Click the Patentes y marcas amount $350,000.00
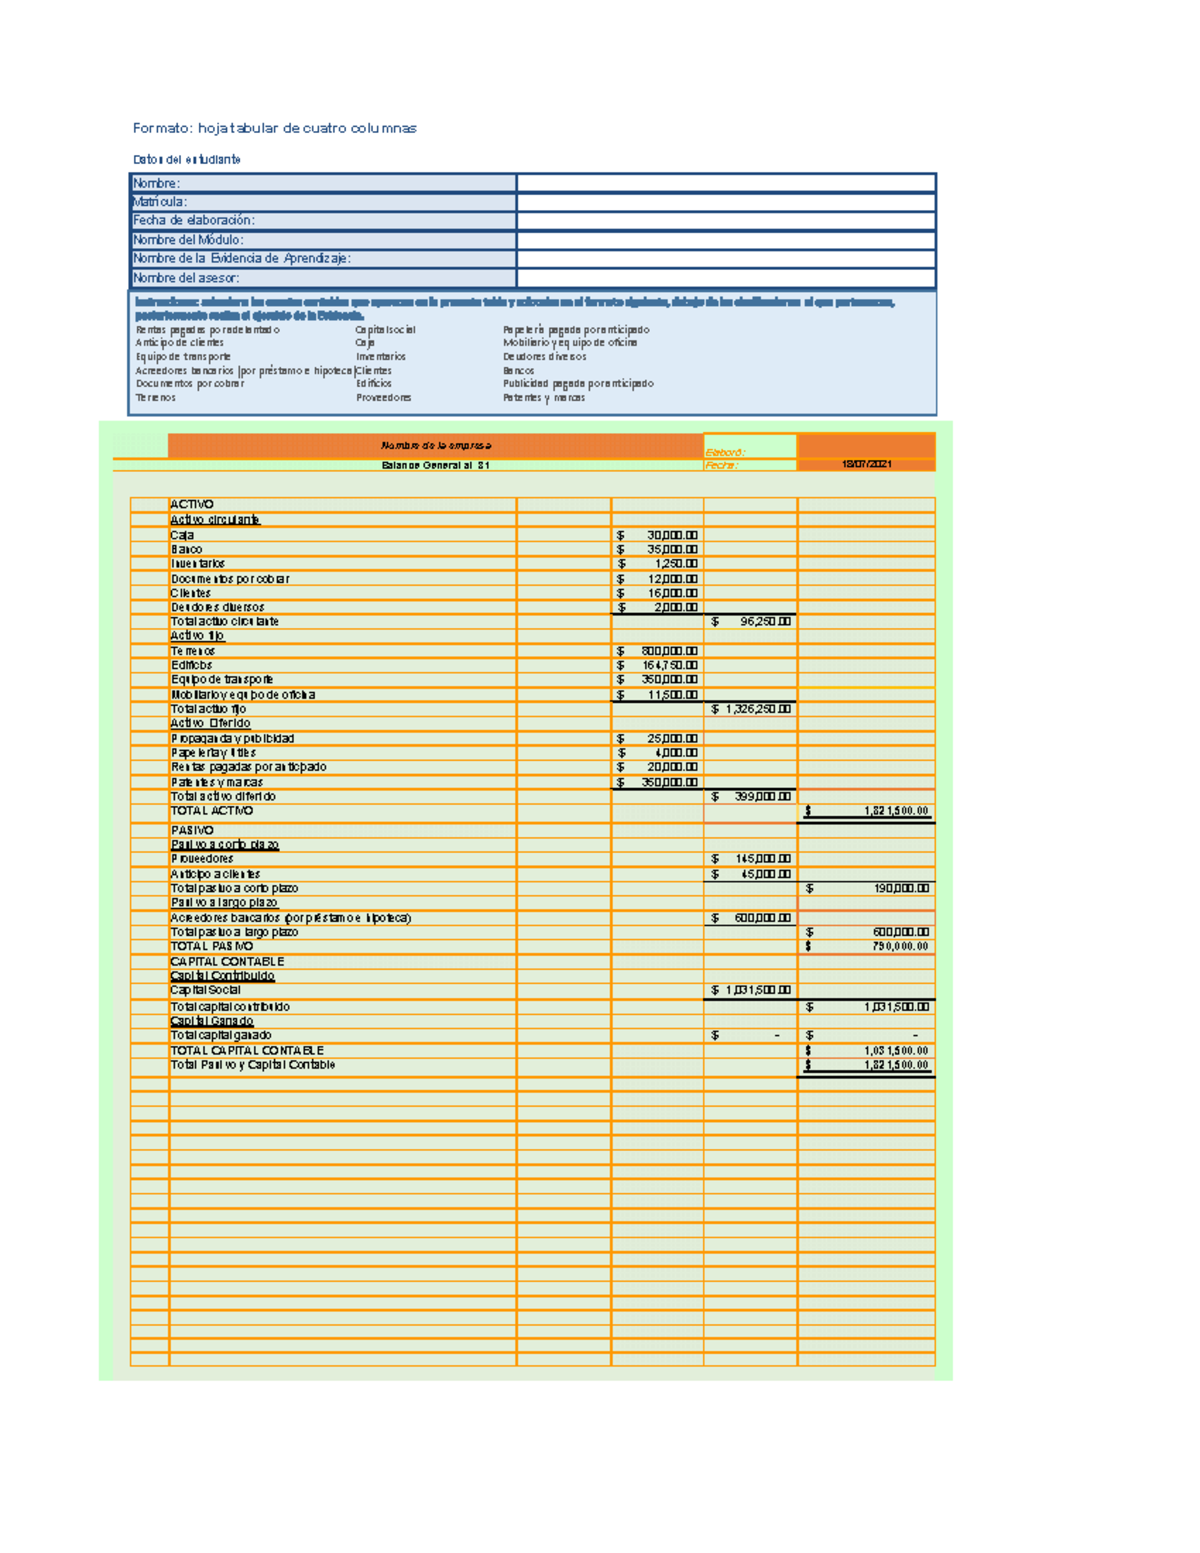The image size is (1200, 1553). (657, 782)
